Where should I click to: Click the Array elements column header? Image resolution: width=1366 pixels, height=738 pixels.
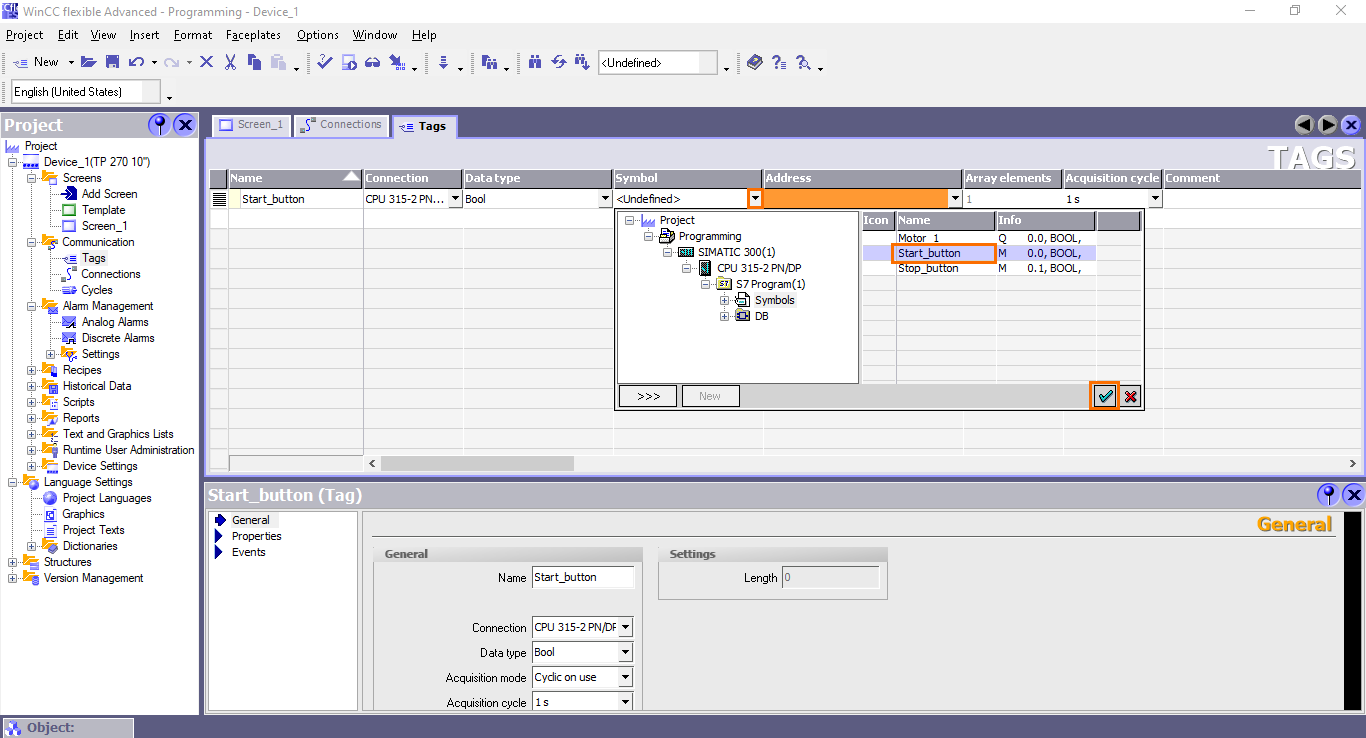(x=1013, y=178)
